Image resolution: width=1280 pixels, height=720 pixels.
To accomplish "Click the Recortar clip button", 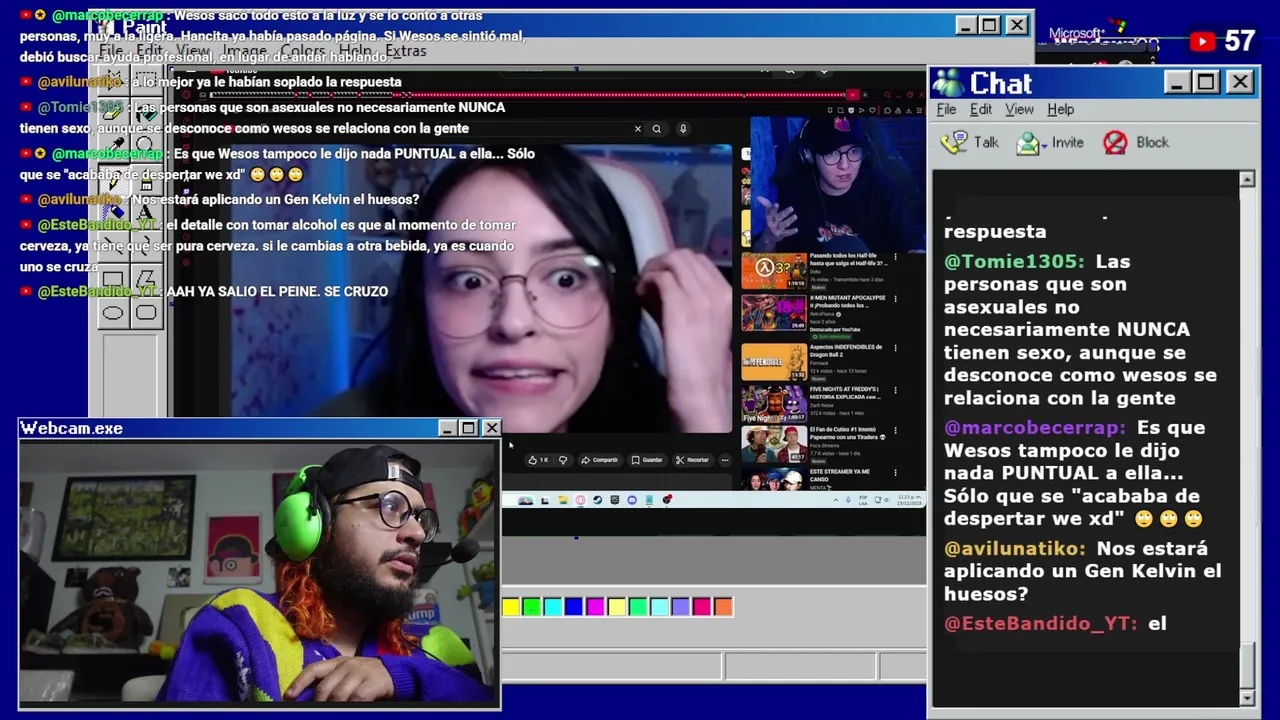I will [693, 460].
